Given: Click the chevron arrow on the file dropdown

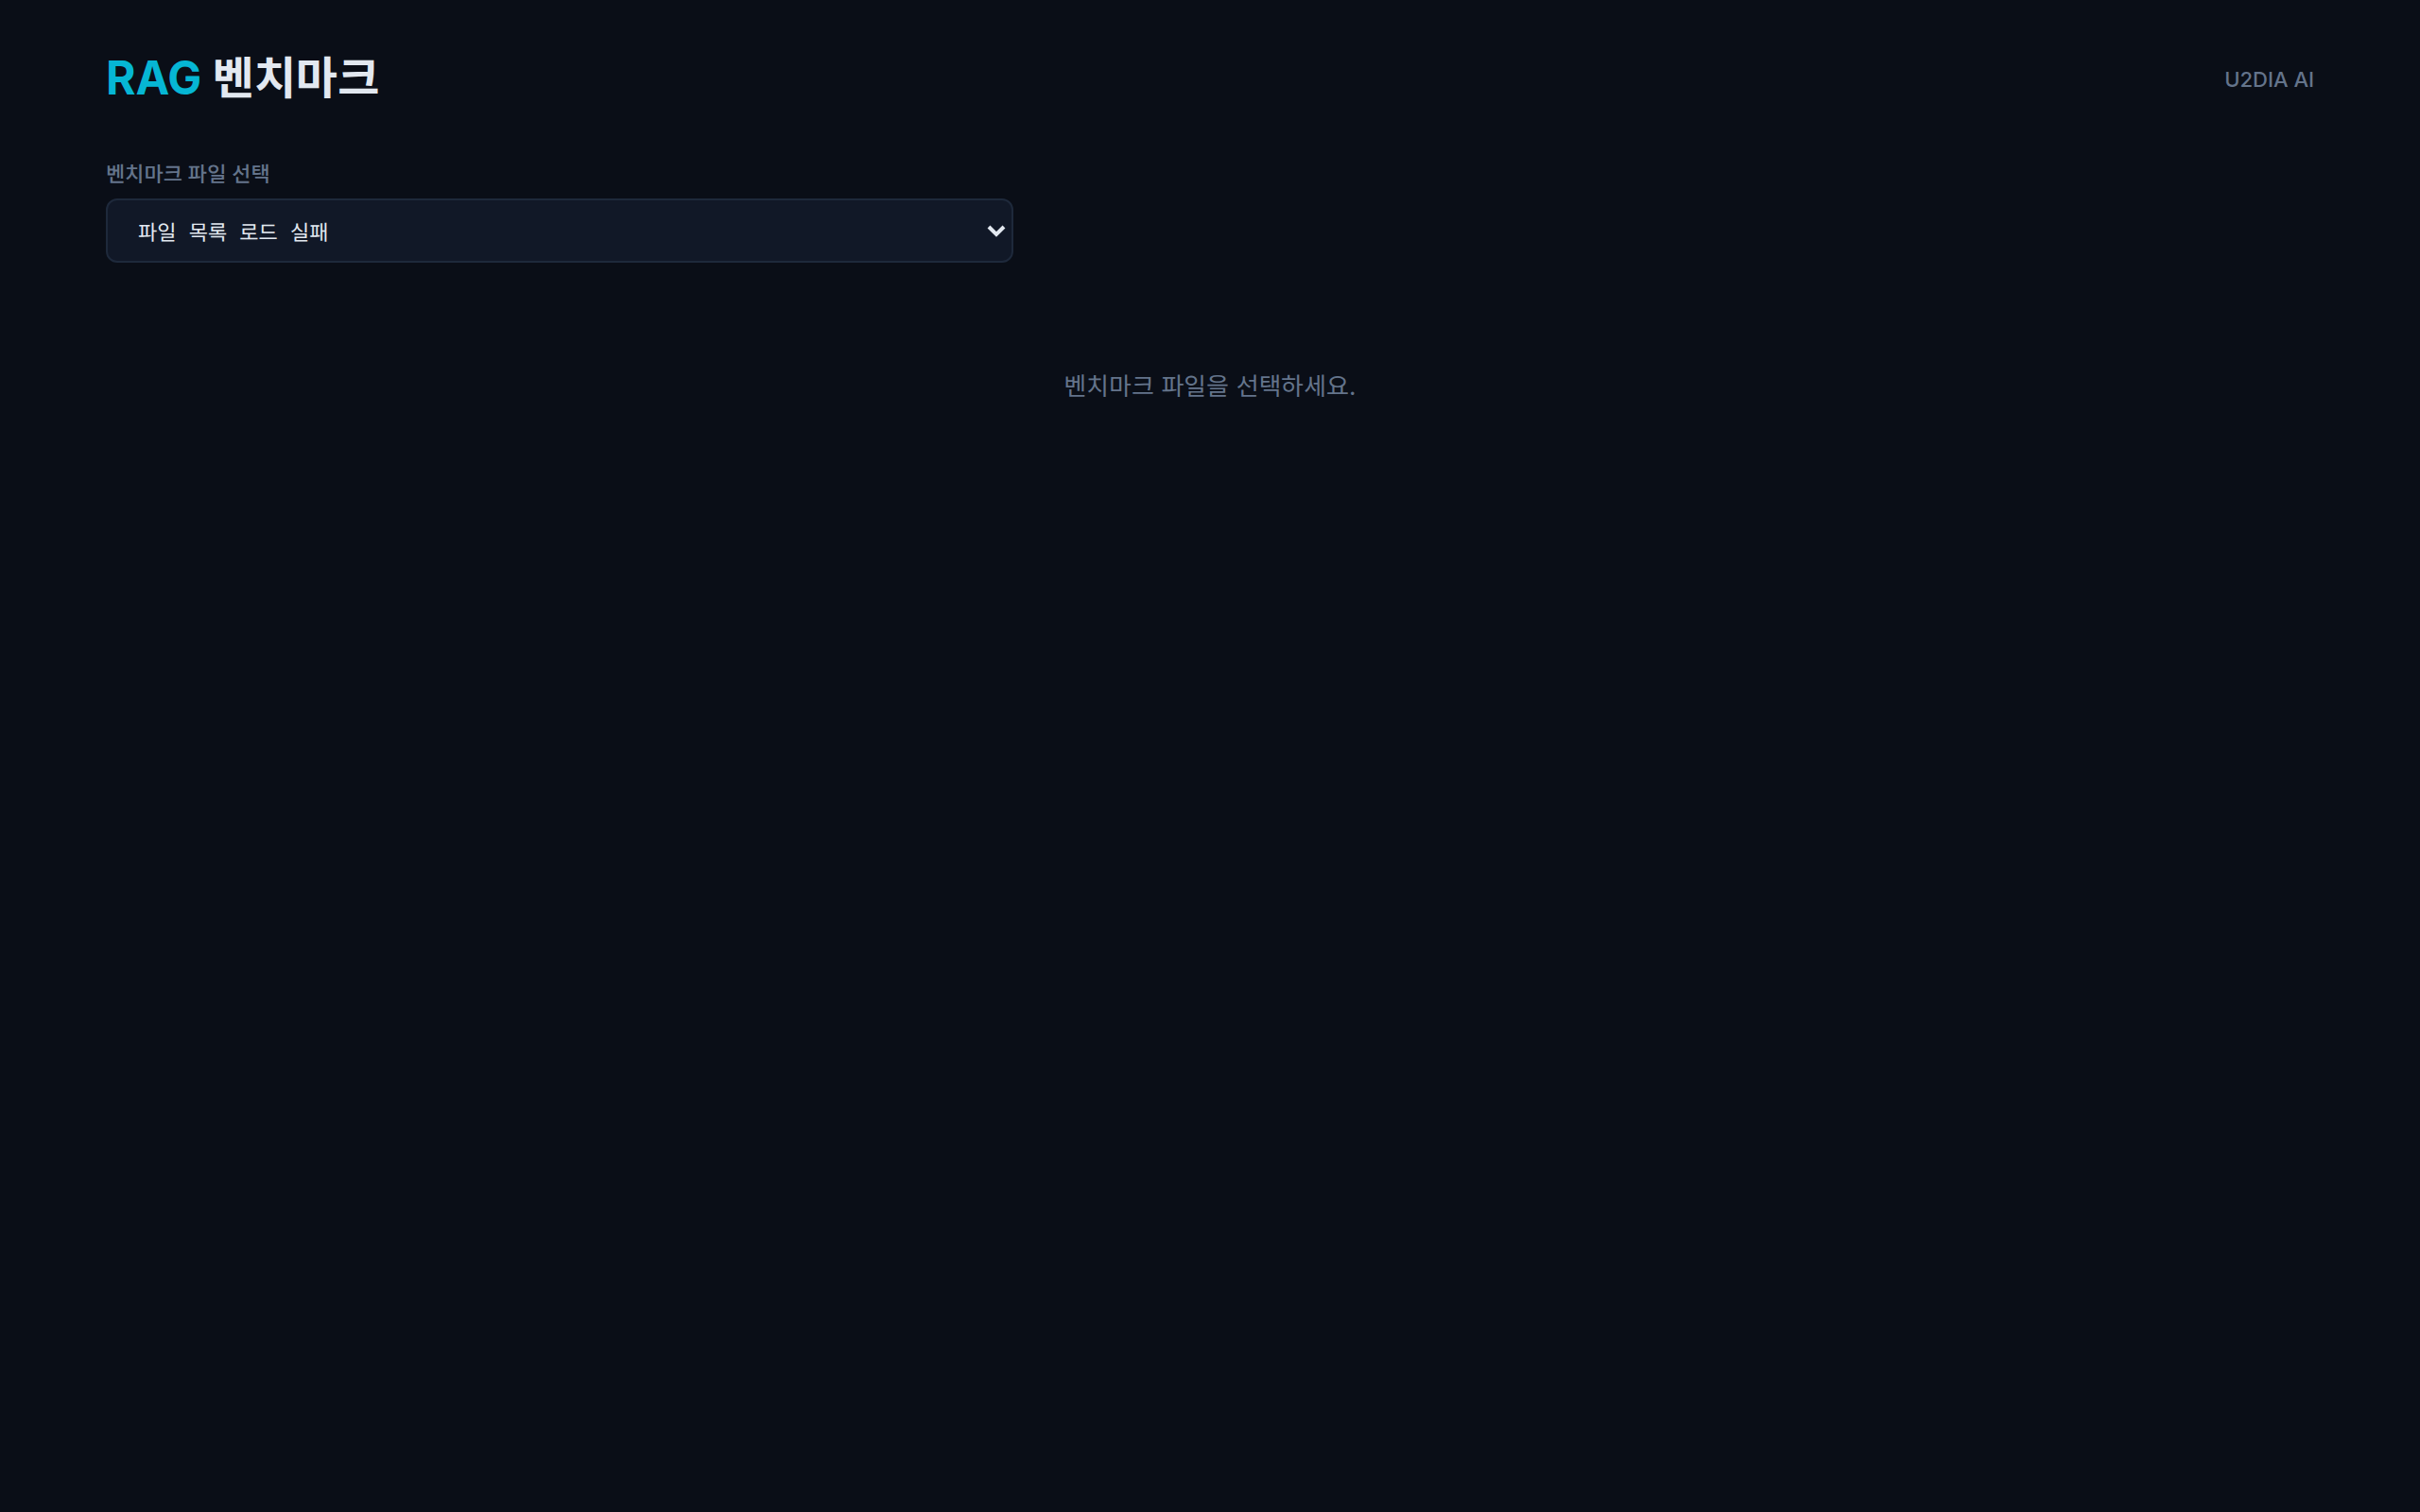Looking at the screenshot, I should [x=995, y=231].
